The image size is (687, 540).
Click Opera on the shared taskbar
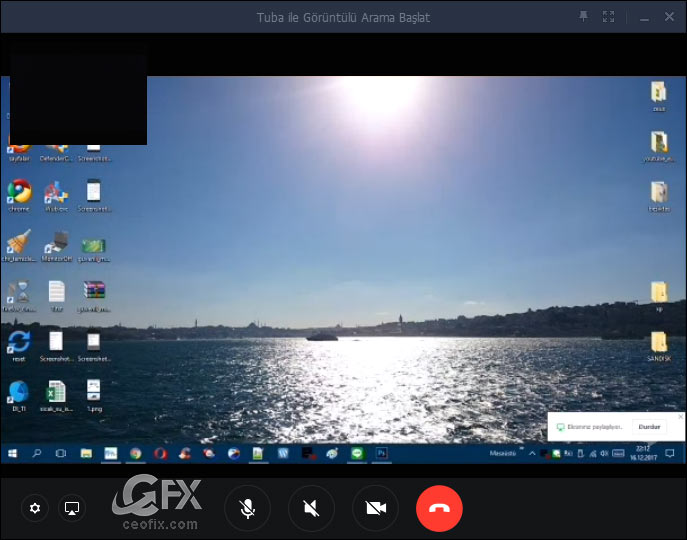[160, 453]
